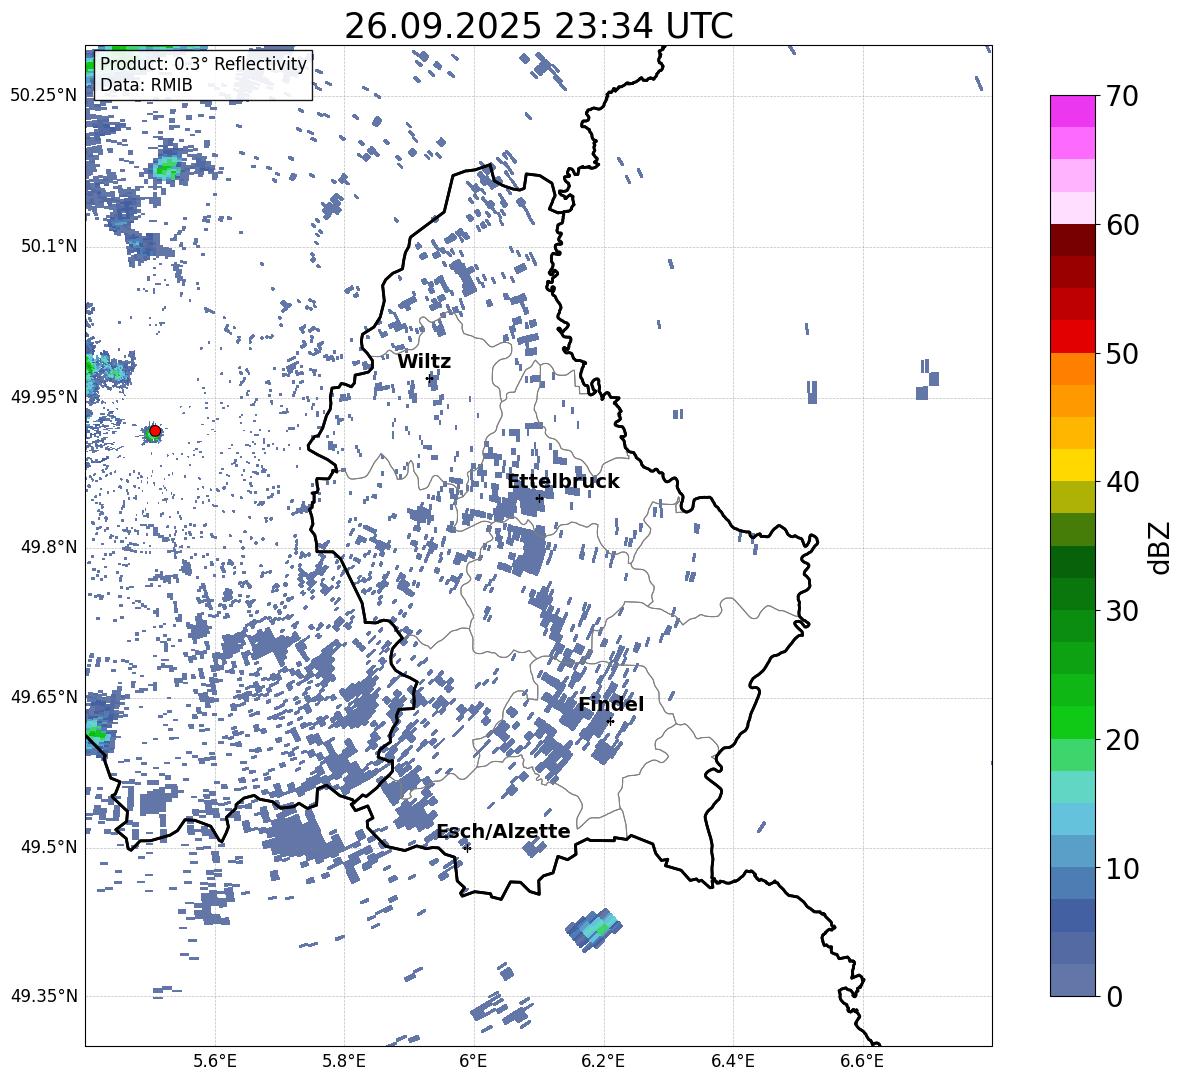Click the colorbar 70 tick label
1184x1081 pixels.
(x=1123, y=96)
